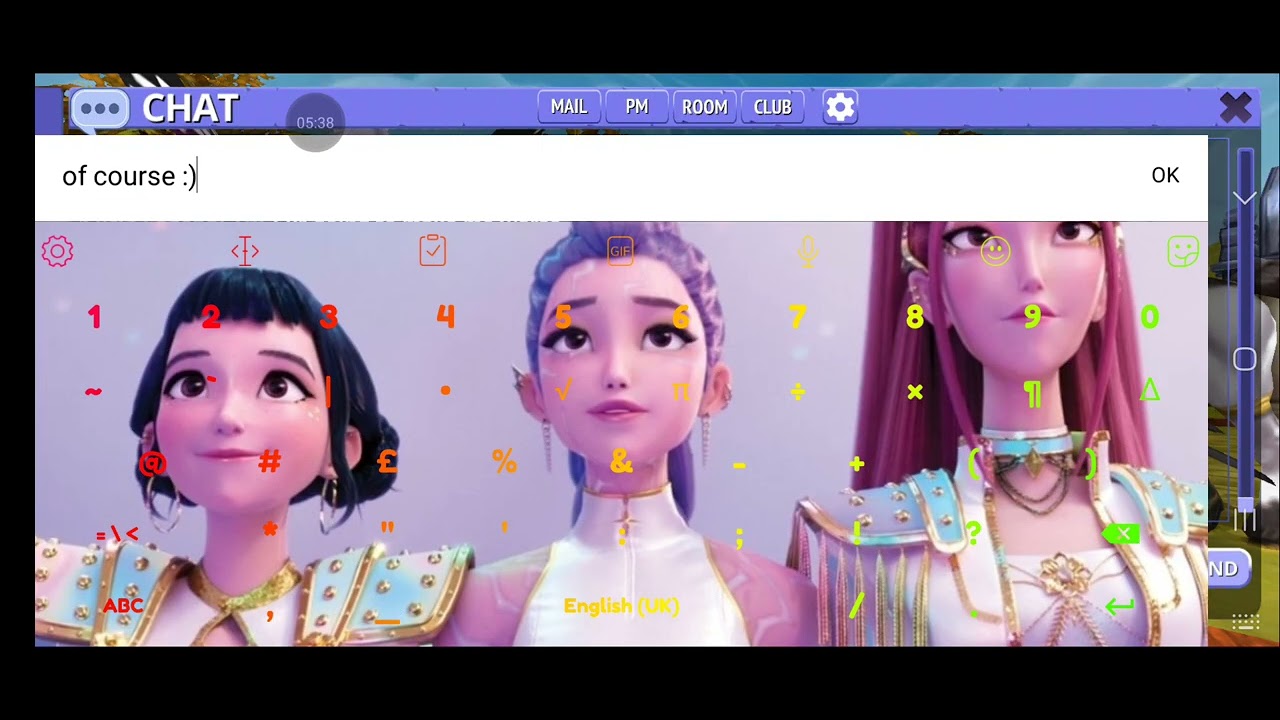Tap the square root symbol key
The height and width of the screenshot is (720, 1280).
click(563, 391)
